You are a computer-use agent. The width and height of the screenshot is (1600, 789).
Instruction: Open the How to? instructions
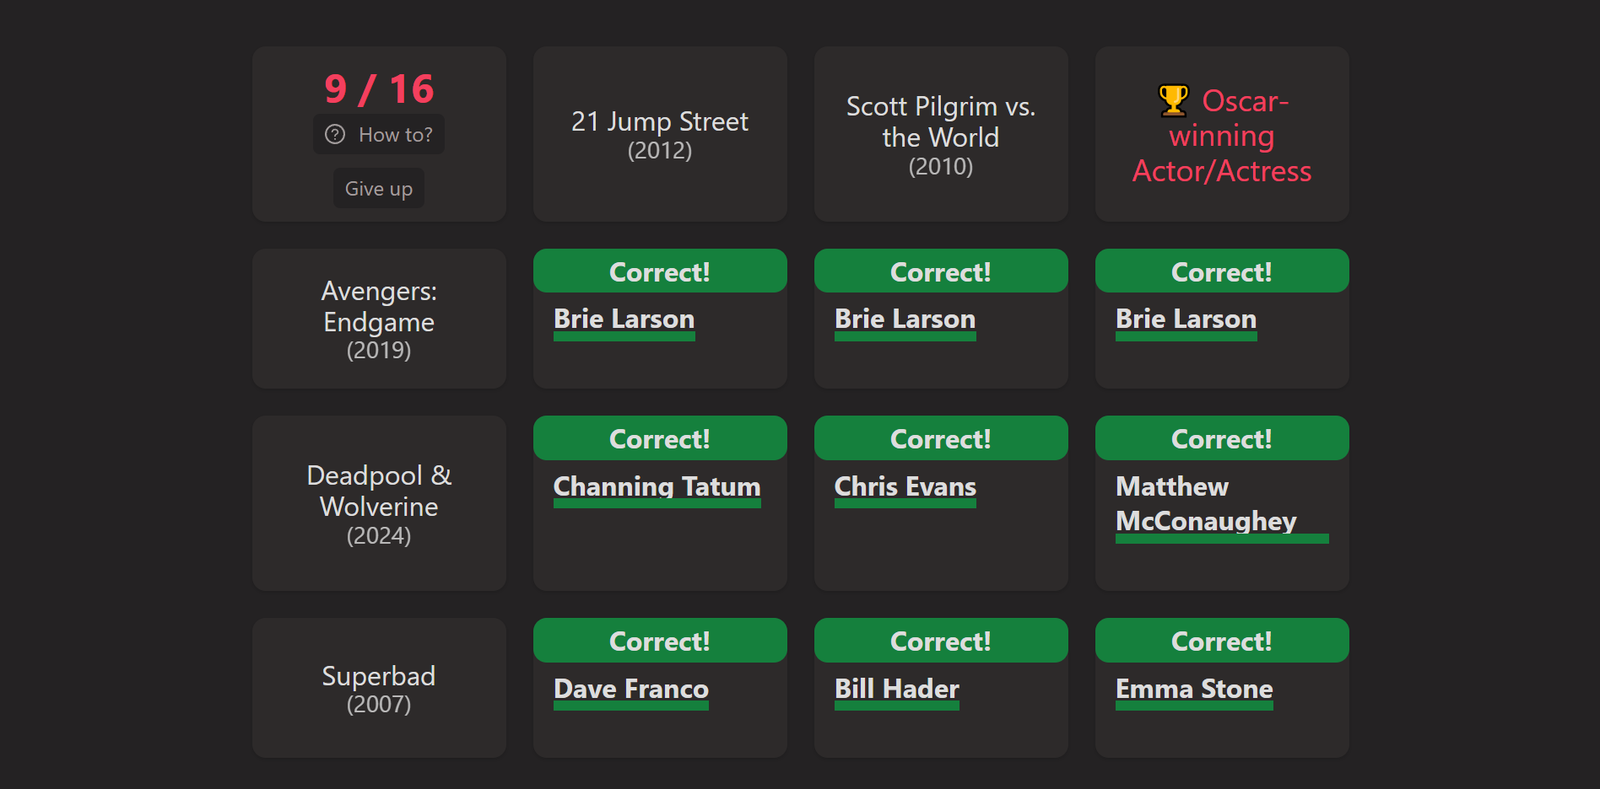coord(379,134)
